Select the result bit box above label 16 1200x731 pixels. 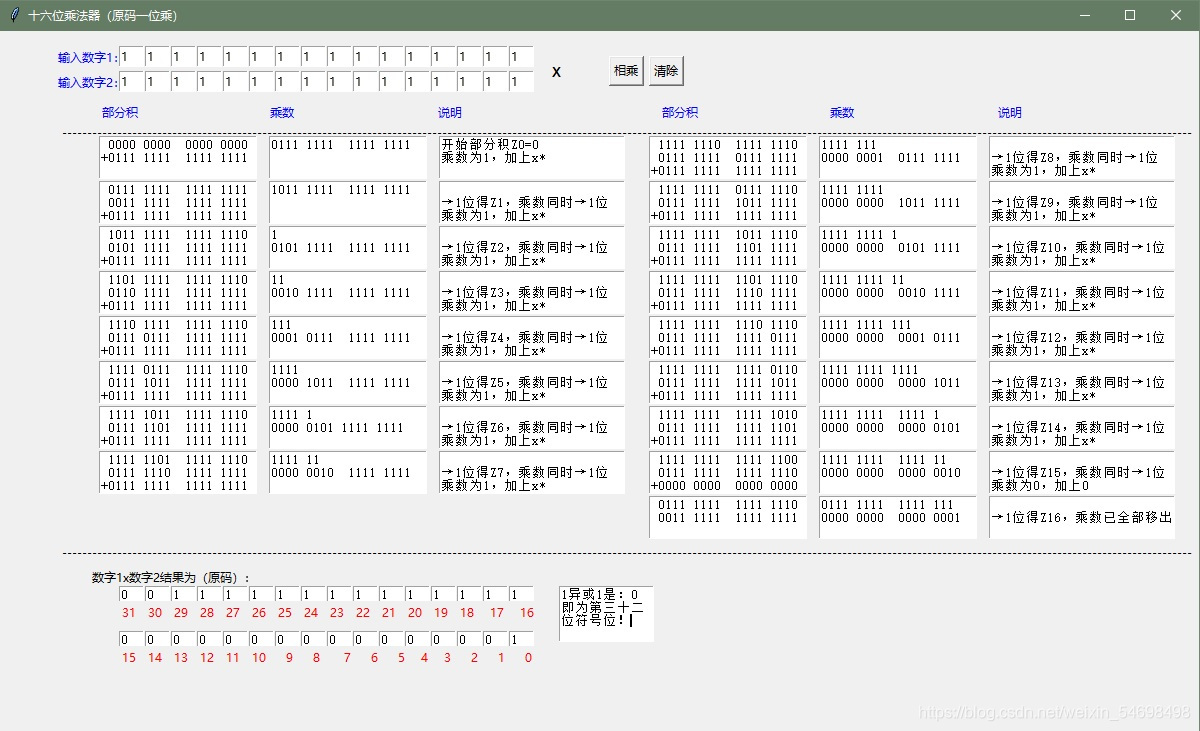tap(521, 595)
